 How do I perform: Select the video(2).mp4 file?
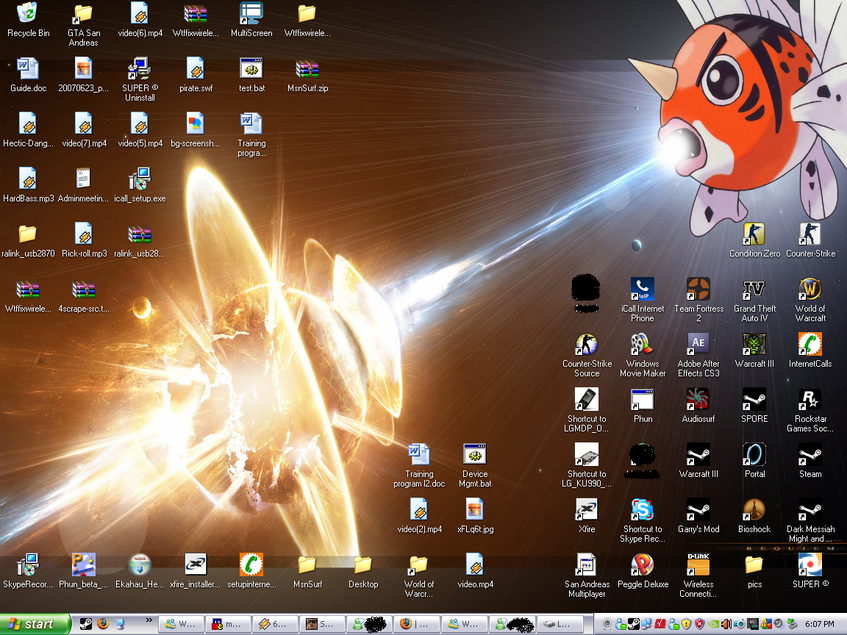tap(419, 516)
